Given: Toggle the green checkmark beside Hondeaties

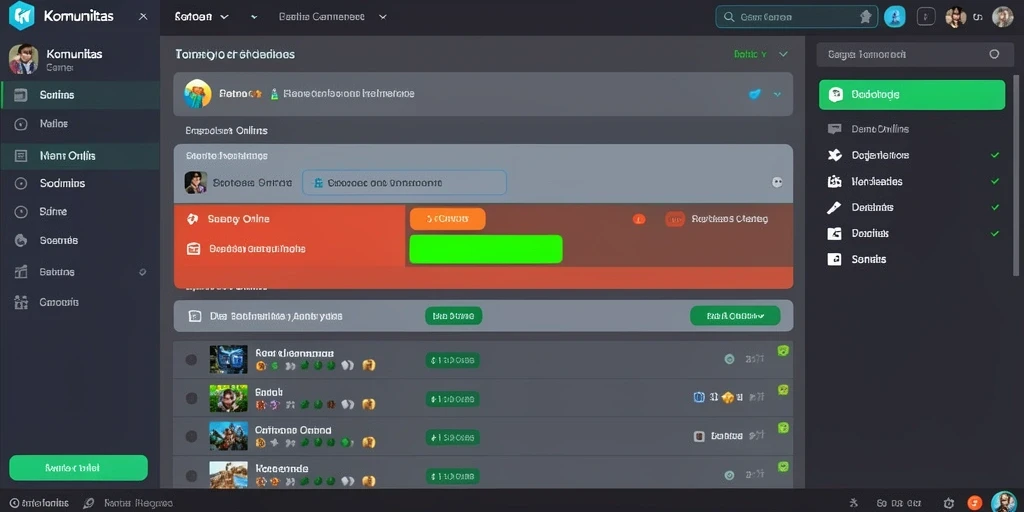Looking at the screenshot, I should click(995, 182).
